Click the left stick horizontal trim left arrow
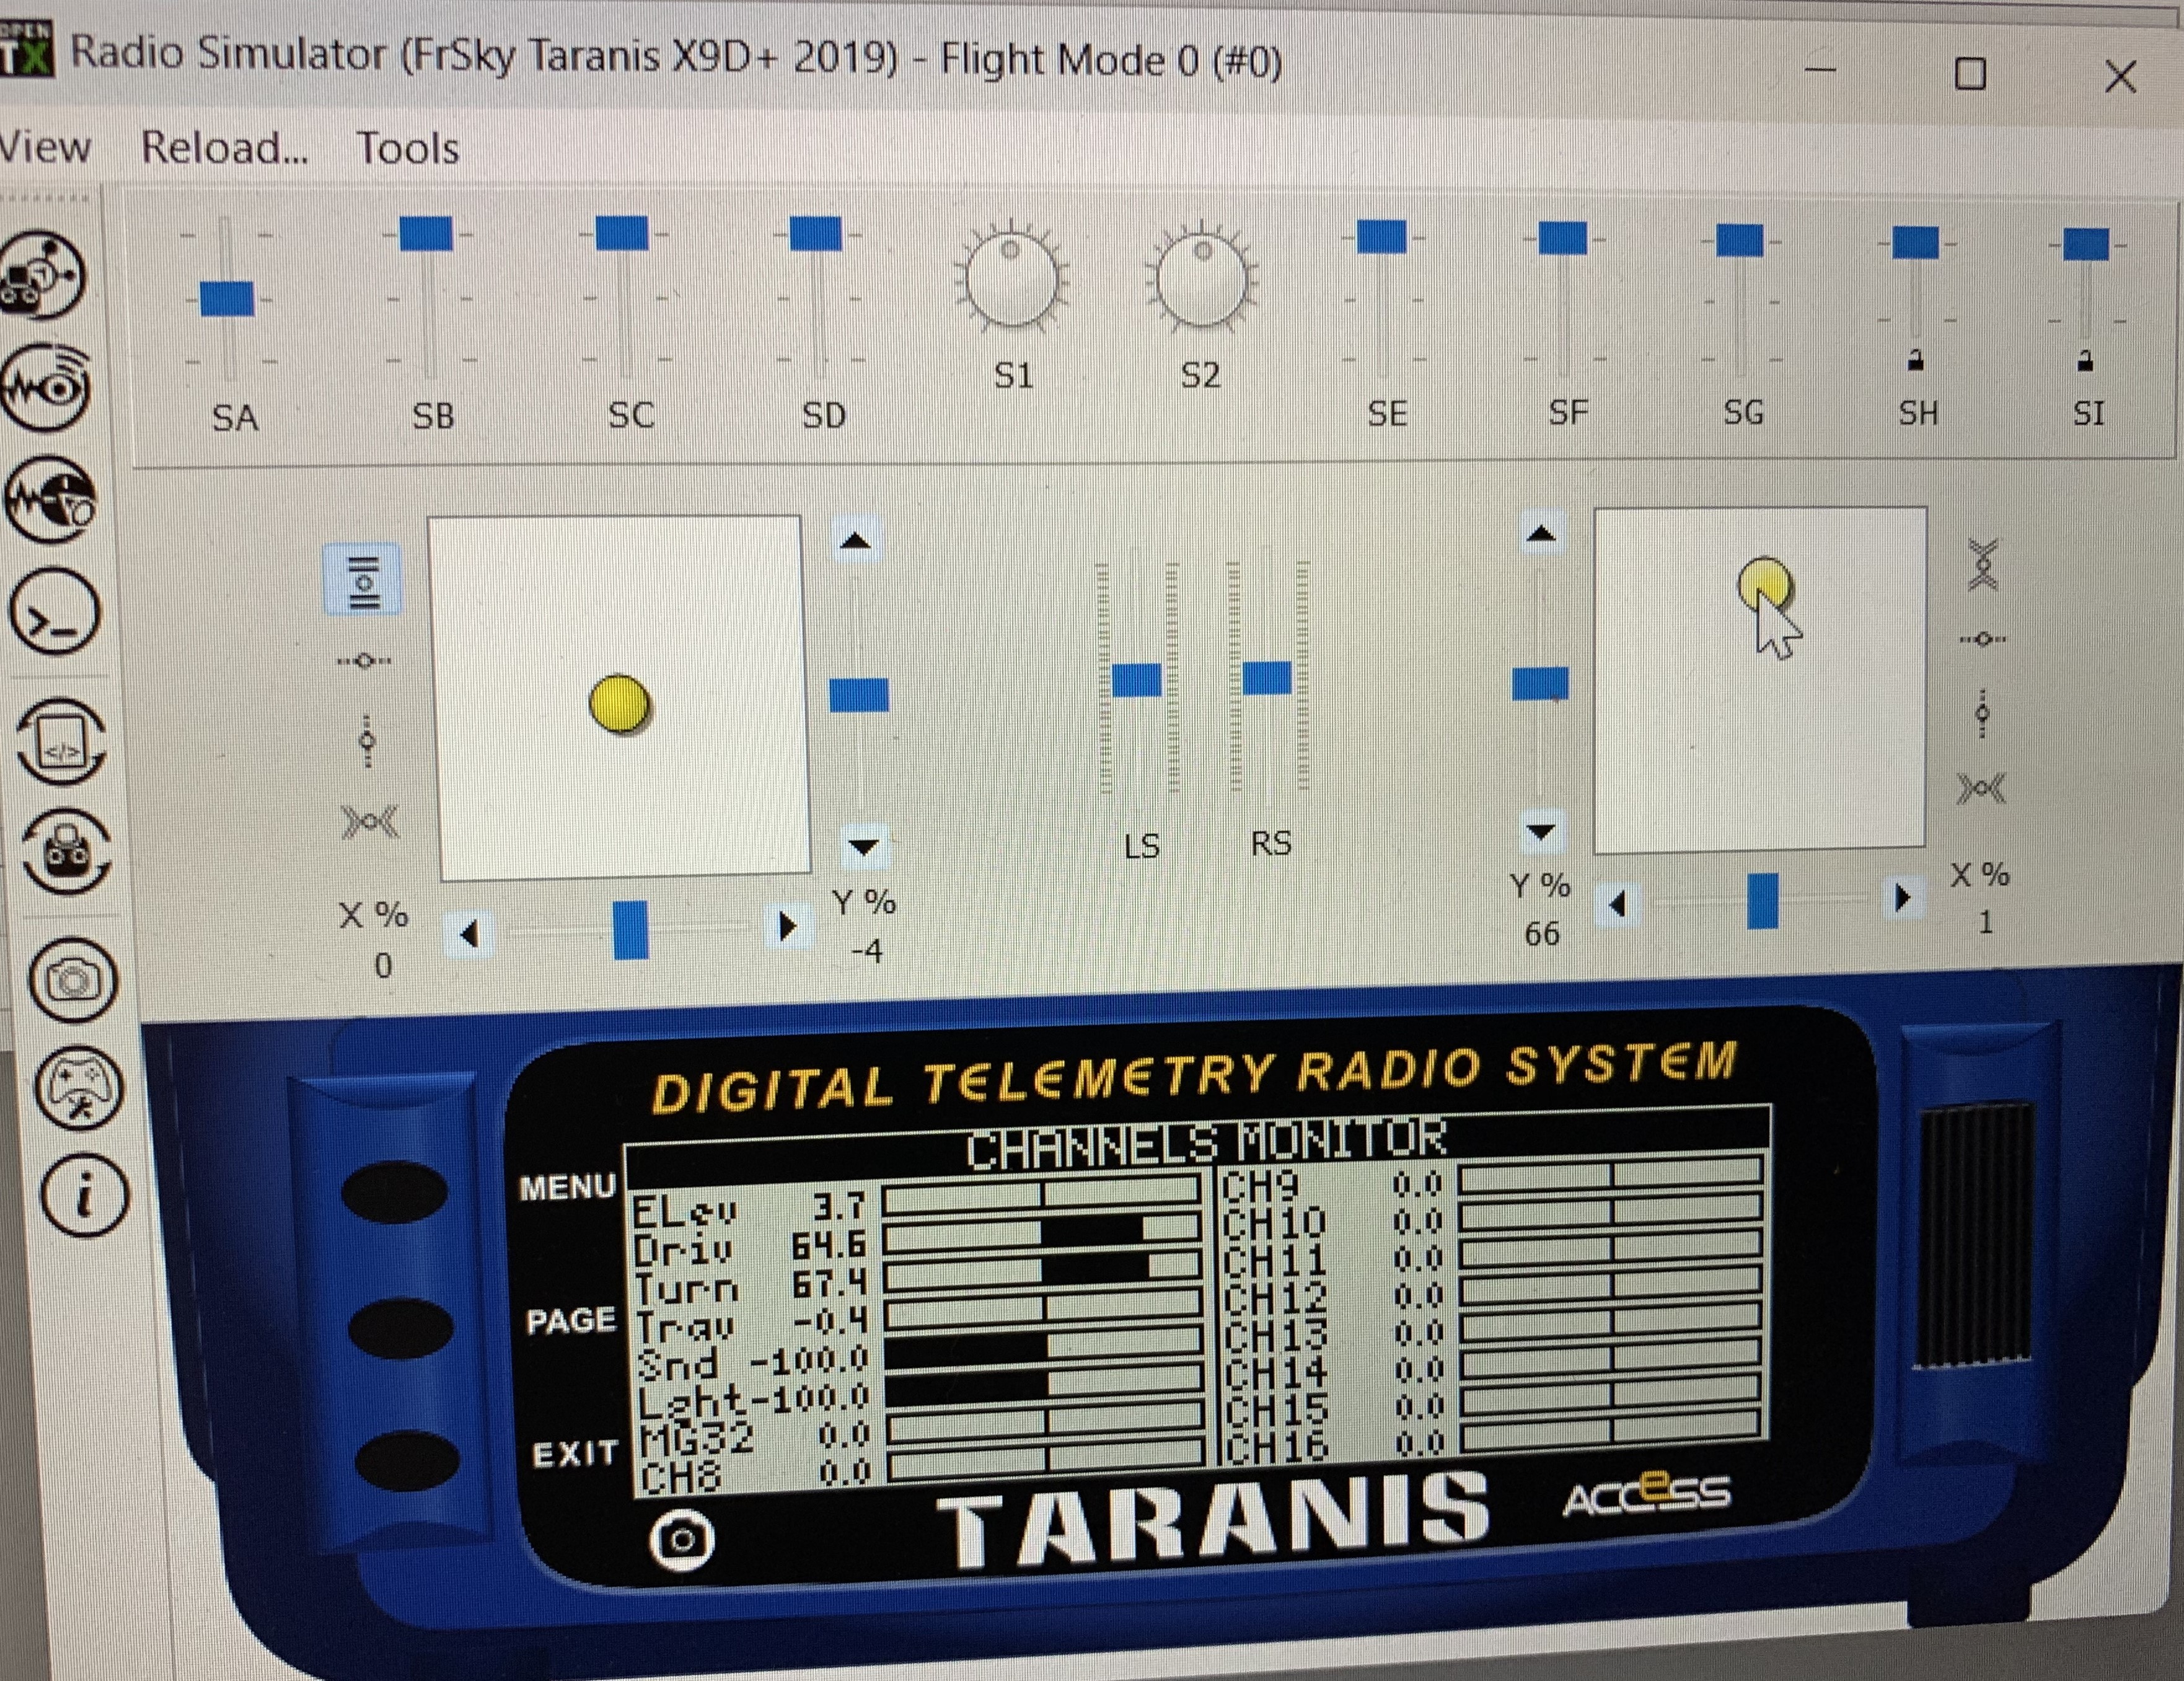The image size is (2184, 1681). click(x=468, y=934)
